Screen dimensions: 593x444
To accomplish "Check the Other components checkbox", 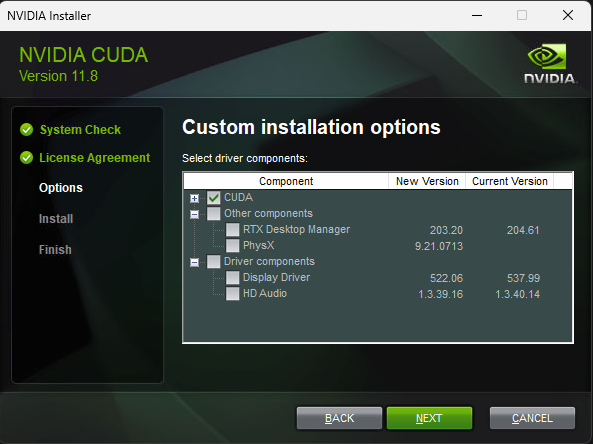I will (214, 214).
